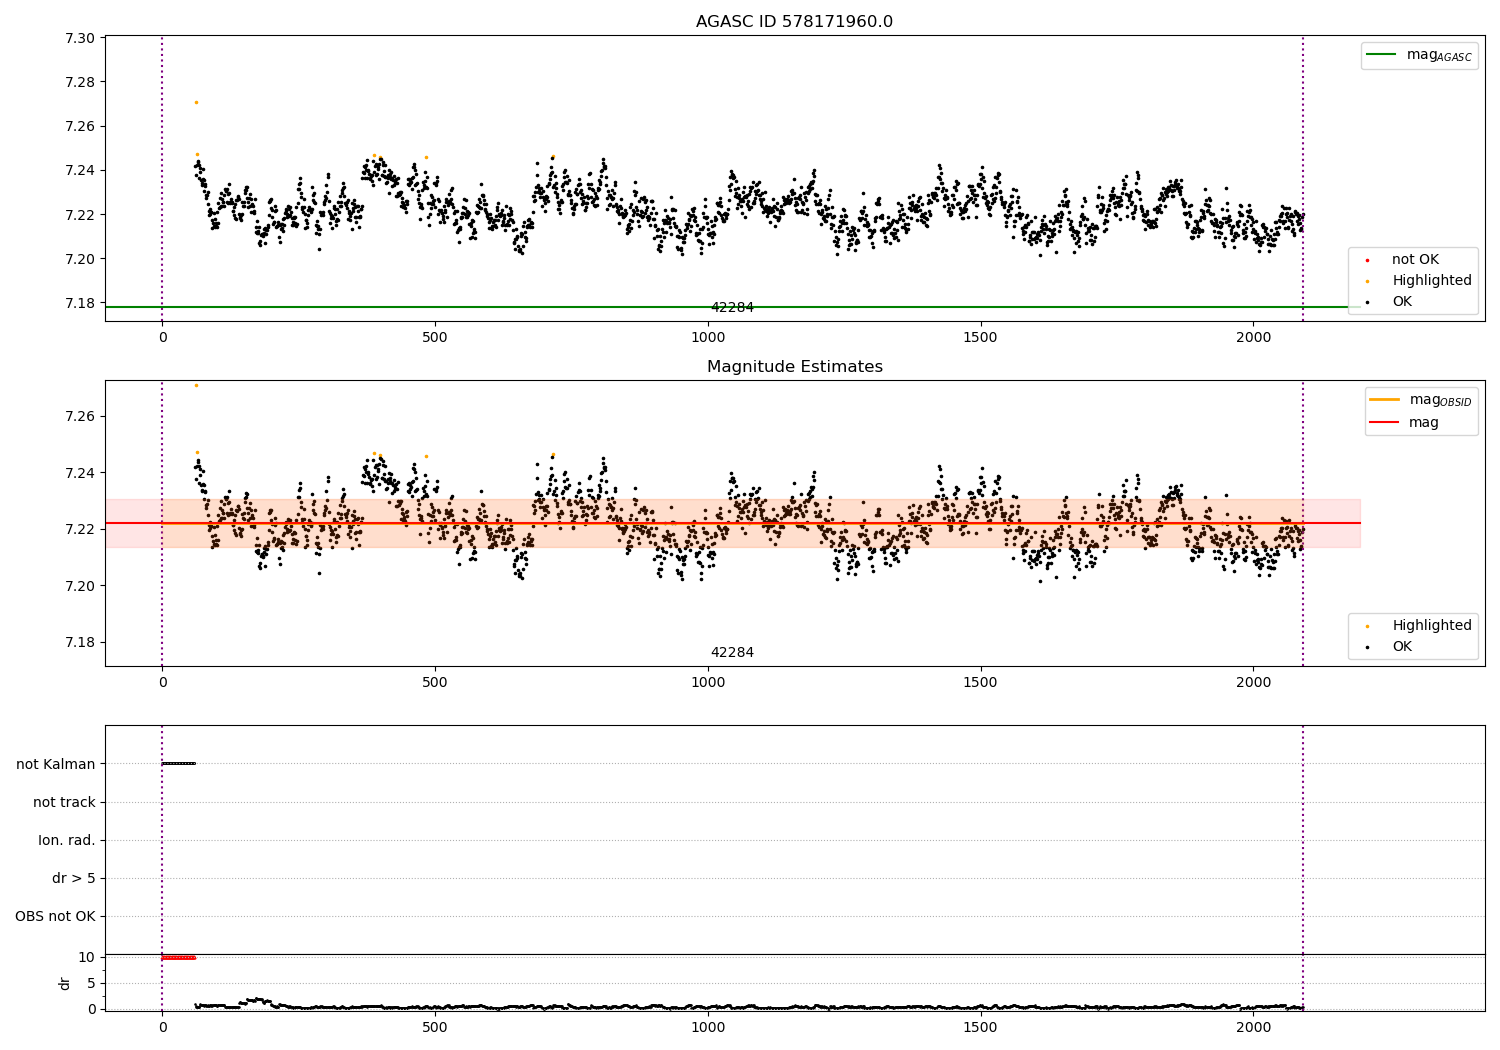Image resolution: width=1500 pixels, height=1050 pixels.
Task: Click the 2000 x-axis tick in bottom plot
Action: pos(1253,1027)
